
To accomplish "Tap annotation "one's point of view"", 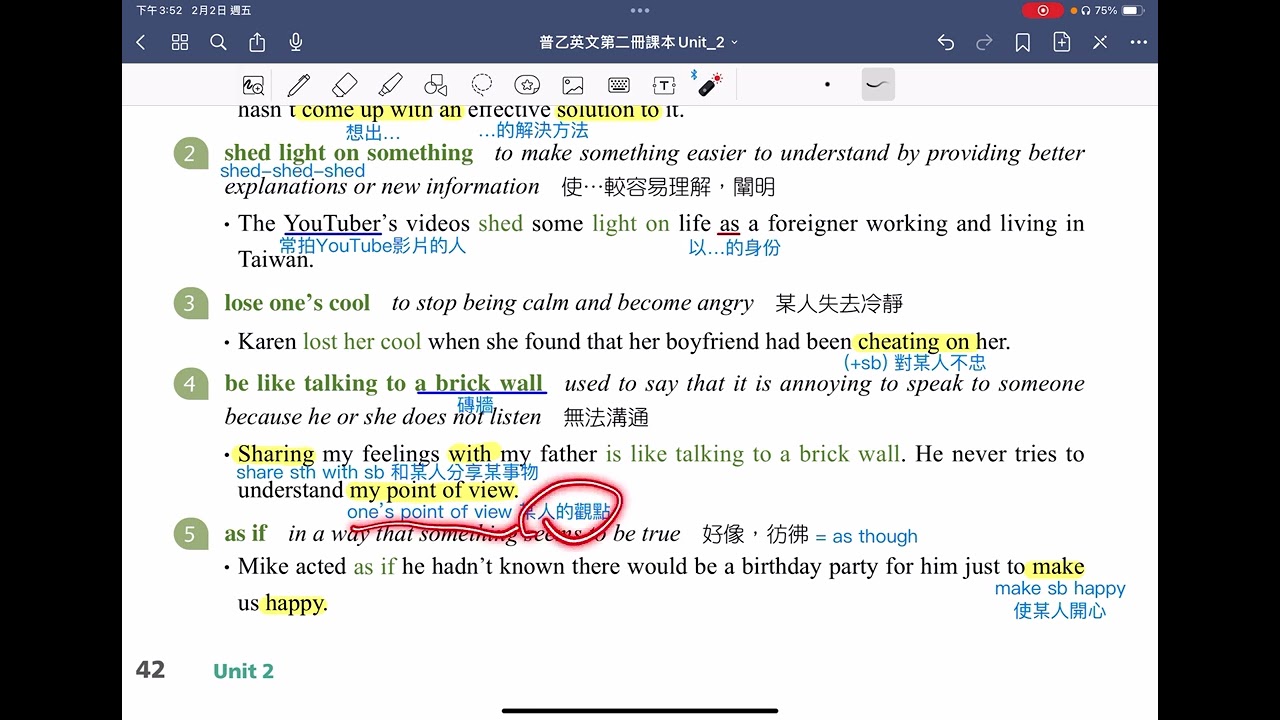I will (x=429, y=512).
